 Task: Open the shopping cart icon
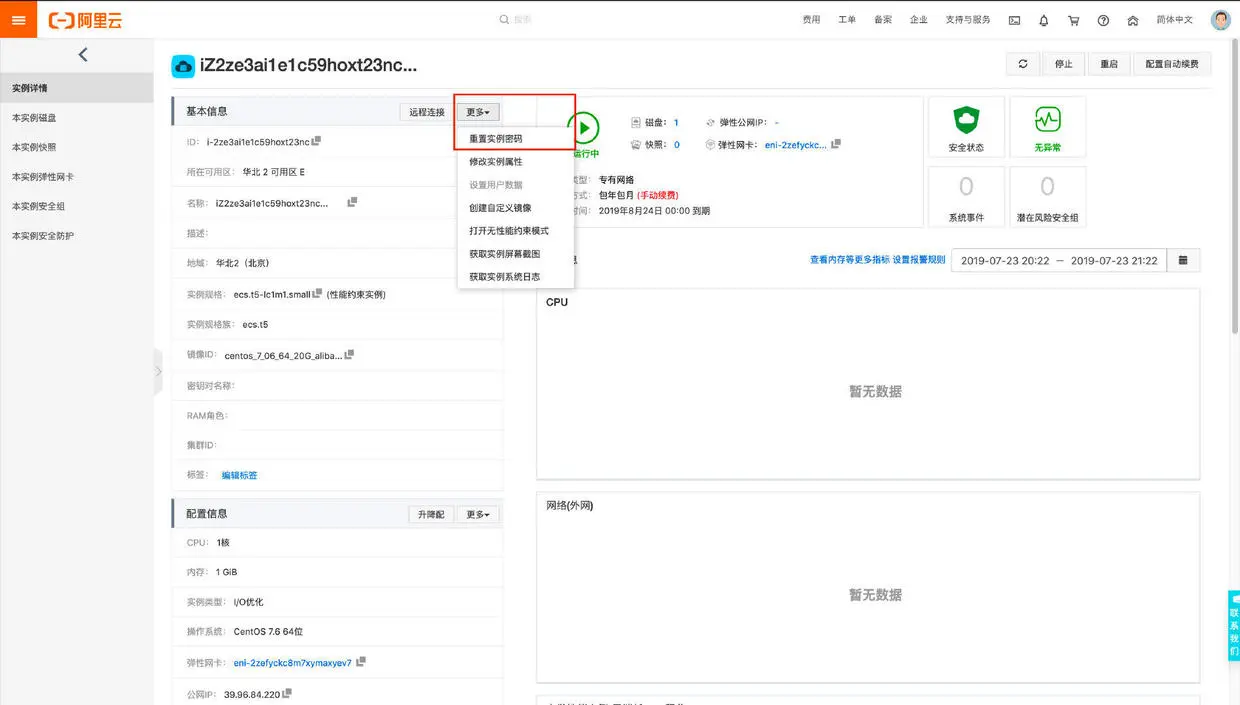(x=1073, y=20)
